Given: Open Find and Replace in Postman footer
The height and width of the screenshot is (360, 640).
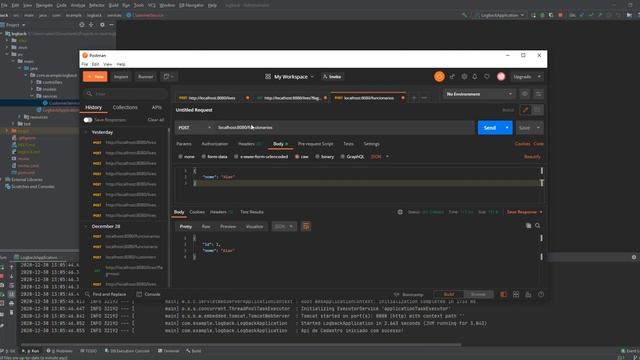Looking at the screenshot, I should click(x=105, y=294).
